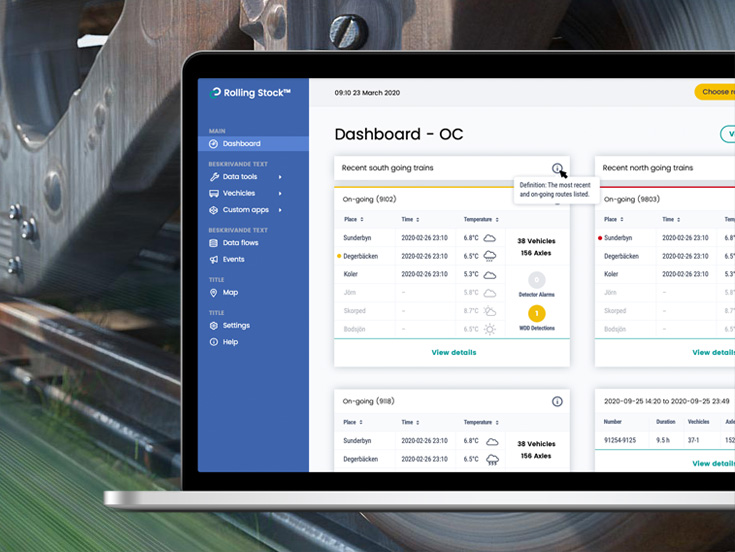Click cloud icon in Jörn row (9102)
Image resolution: width=735 pixels, height=552 pixels.
[x=489, y=293]
